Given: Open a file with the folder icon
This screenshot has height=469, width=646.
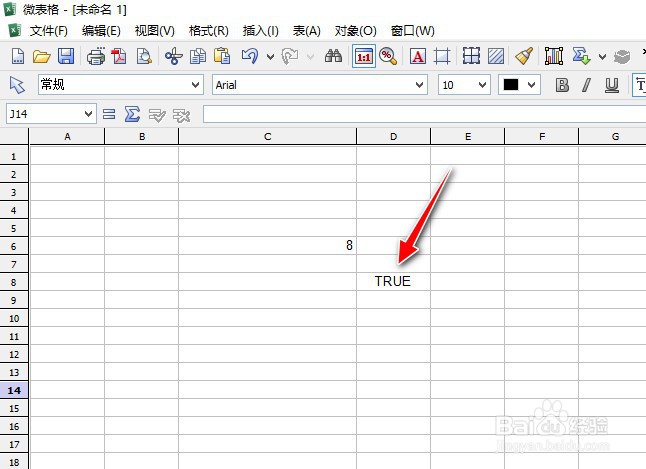Looking at the screenshot, I should 42,56.
